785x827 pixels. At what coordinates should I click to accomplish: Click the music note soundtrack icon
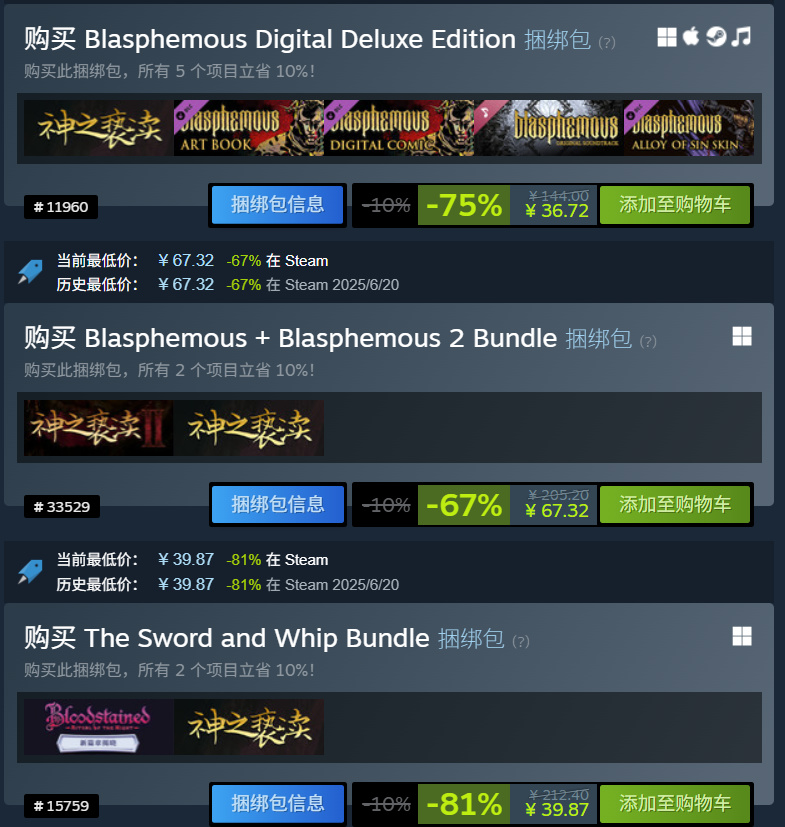tap(741, 36)
